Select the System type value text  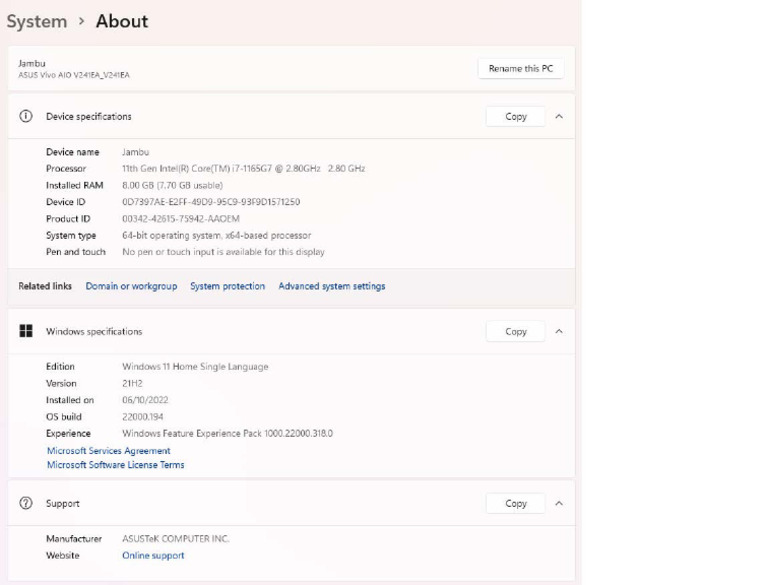pos(216,236)
